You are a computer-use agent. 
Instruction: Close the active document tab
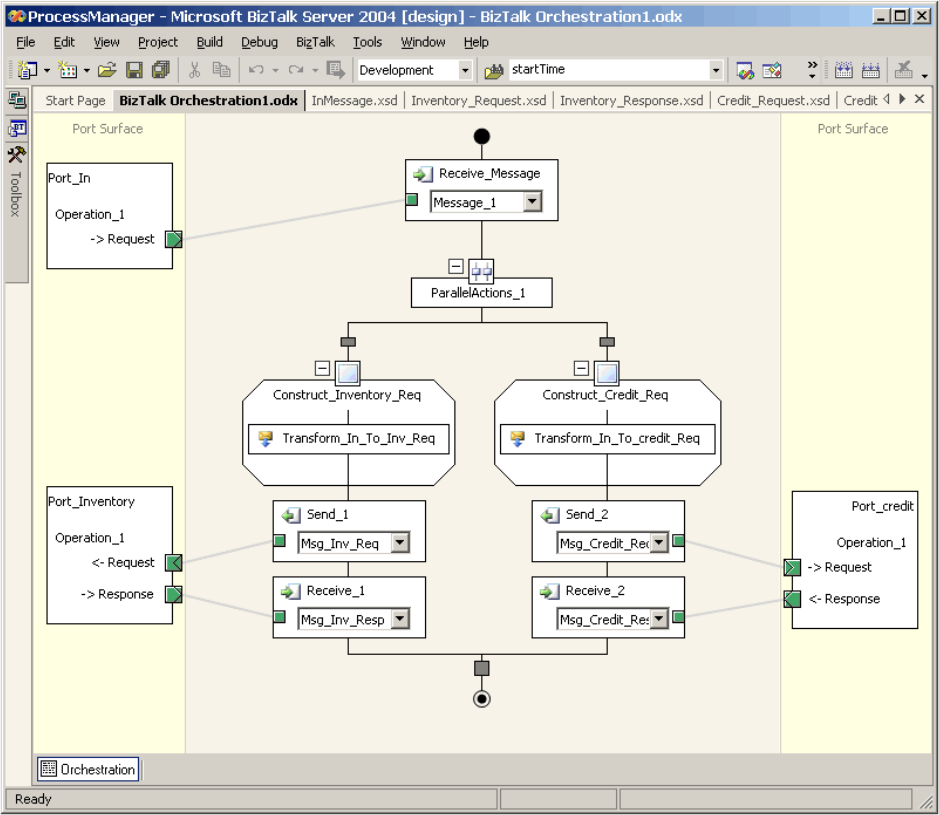click(920, 99)
